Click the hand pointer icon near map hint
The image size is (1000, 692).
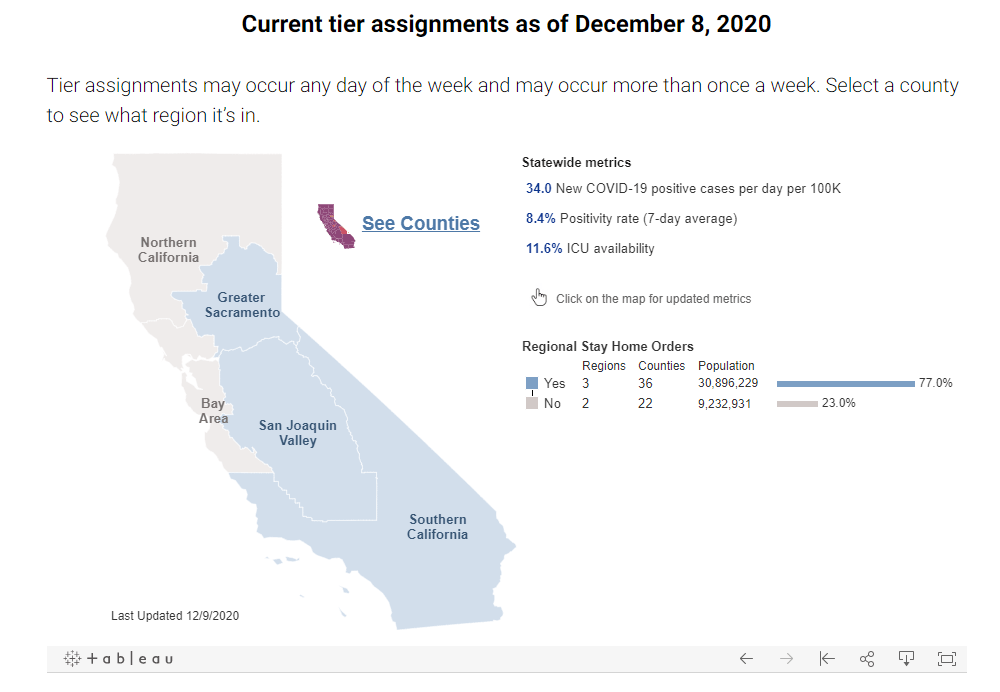coord(540,297)
